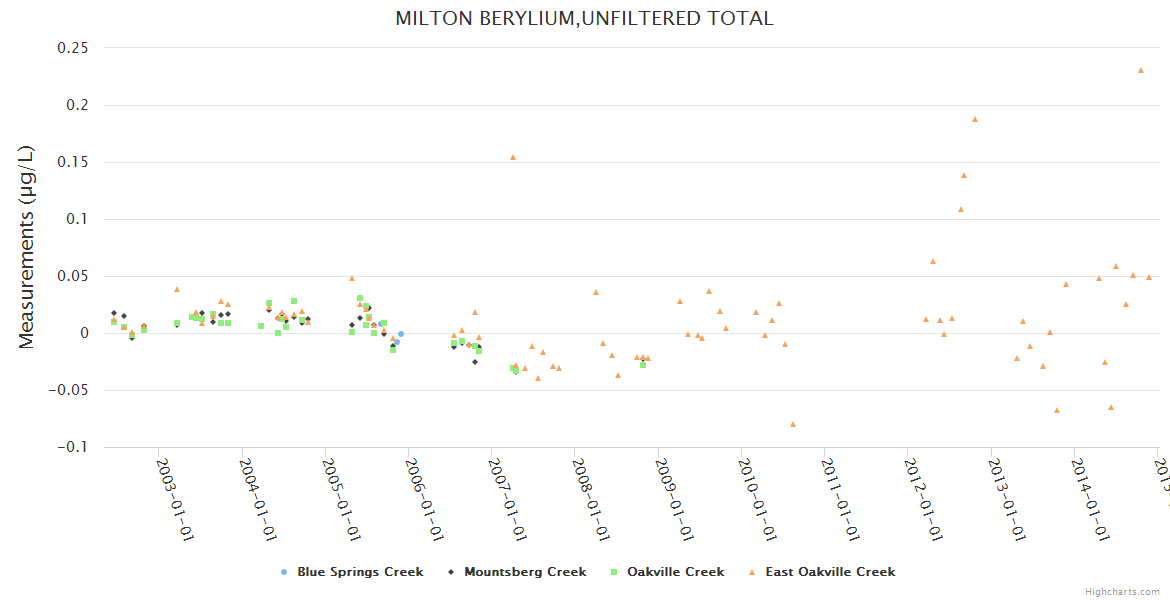
Task: Click the blue circle legend symbol
Action: click(x=284, y=572)
